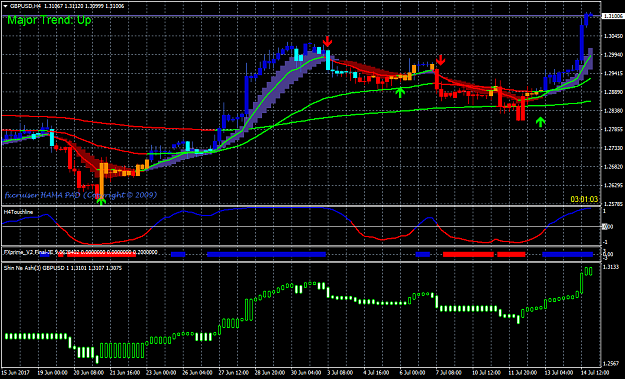Click the 1.3133 value on the Shin Ne Ashi scale
Screen dimensions: 625x379
click(x=611, y=267)
